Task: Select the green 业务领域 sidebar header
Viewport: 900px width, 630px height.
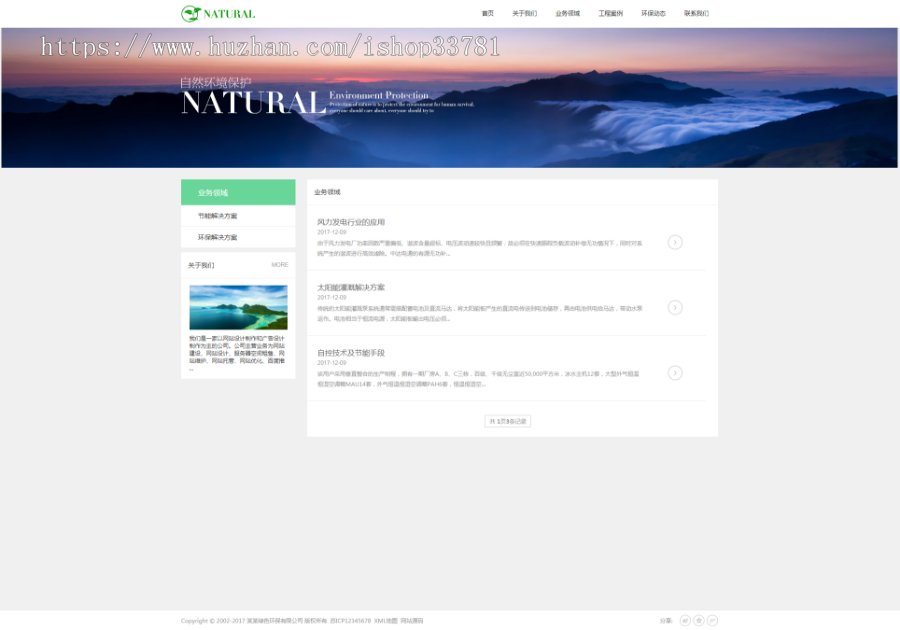Action: pyautogui.click(x=238, y=192)
